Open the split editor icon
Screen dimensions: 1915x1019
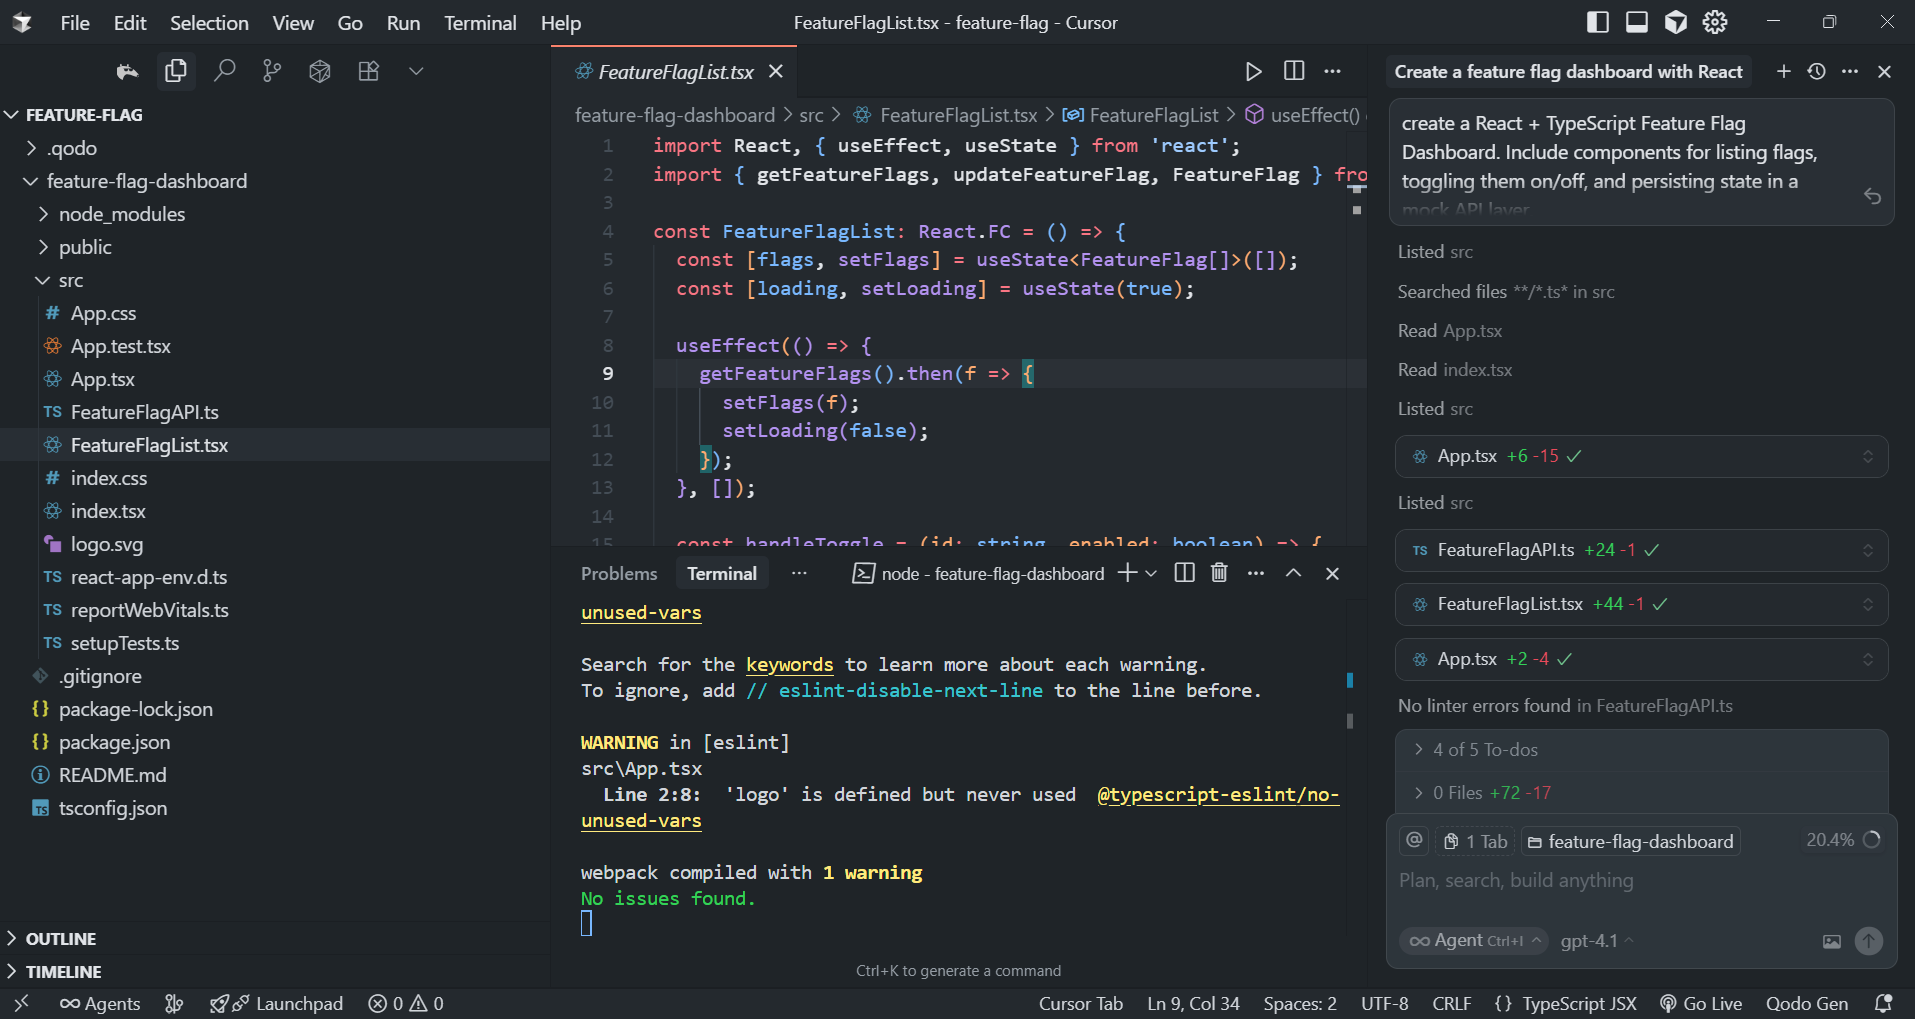(1293, 71)
